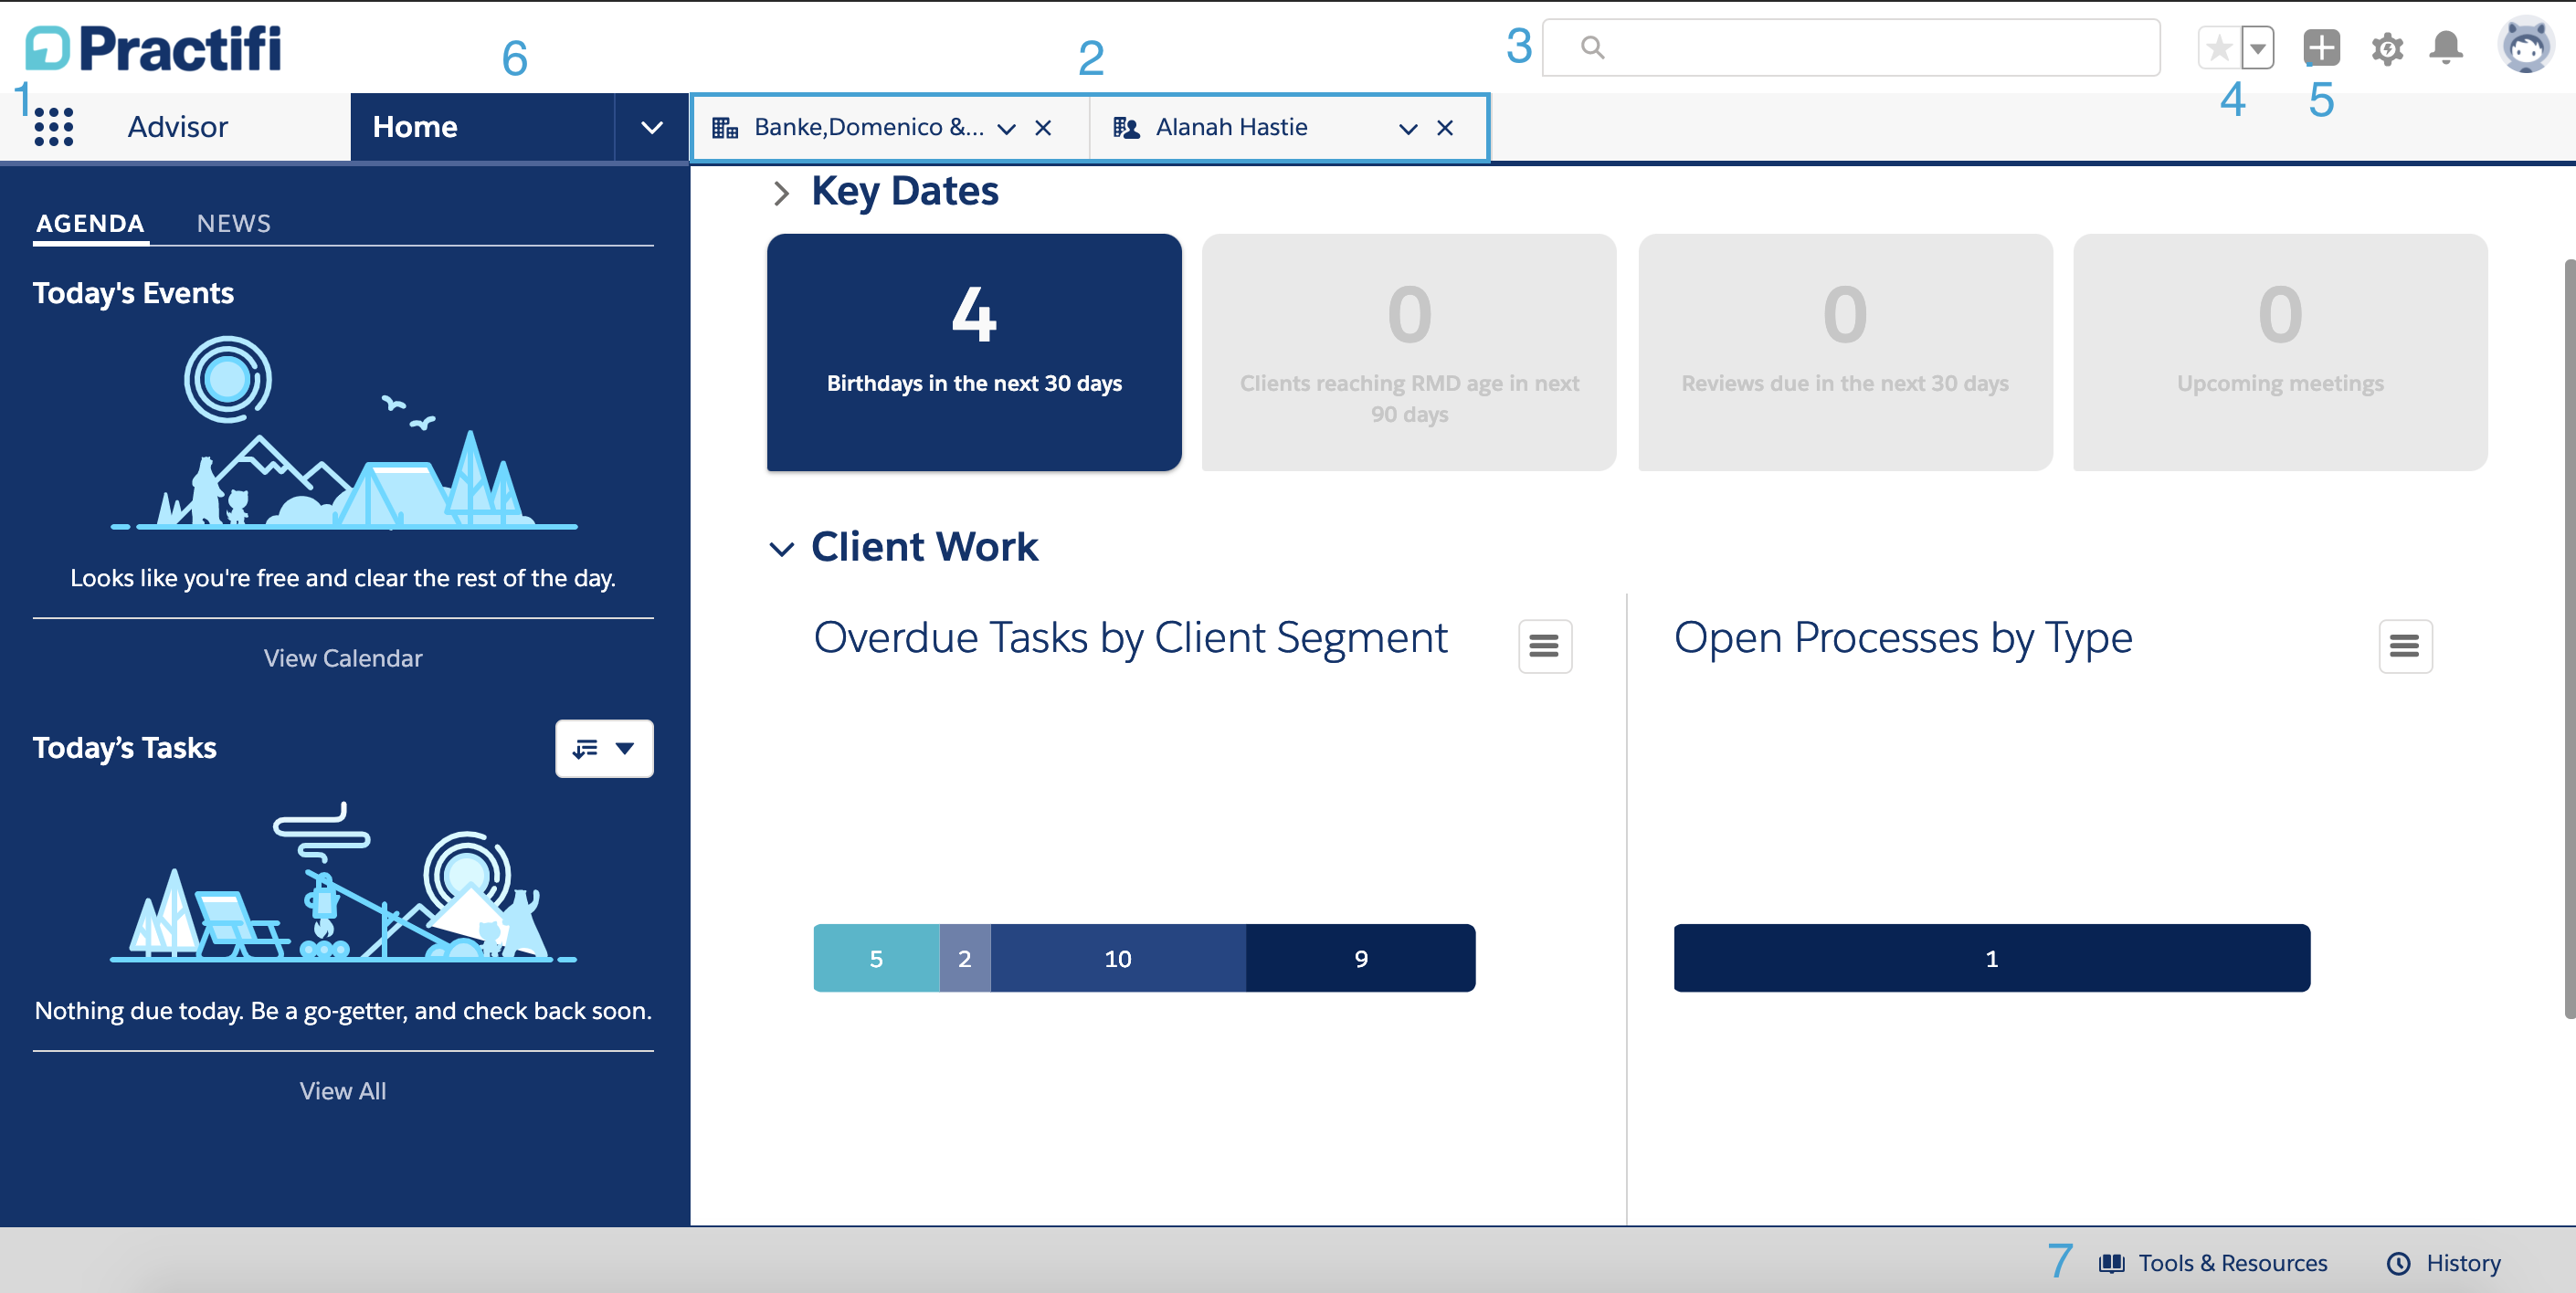Select the Home navigation tab
The image size is (2576, 1293).
482,127
